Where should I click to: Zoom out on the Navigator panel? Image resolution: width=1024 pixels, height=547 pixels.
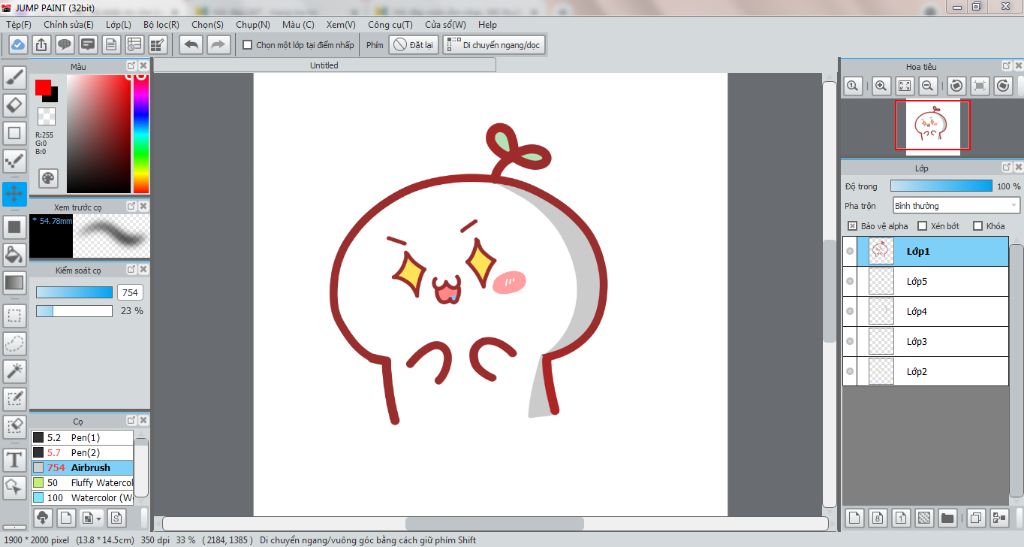pyautogui.click(x=927, y=86)
